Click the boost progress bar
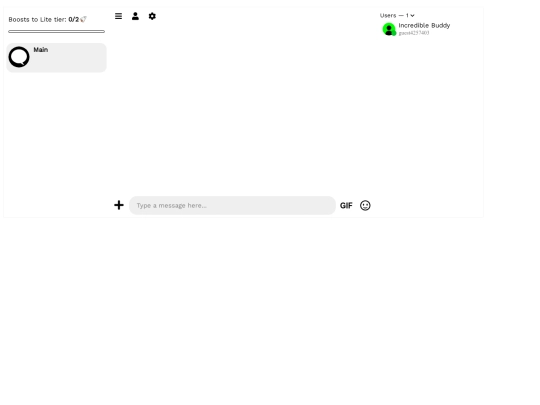 (56, 31)
